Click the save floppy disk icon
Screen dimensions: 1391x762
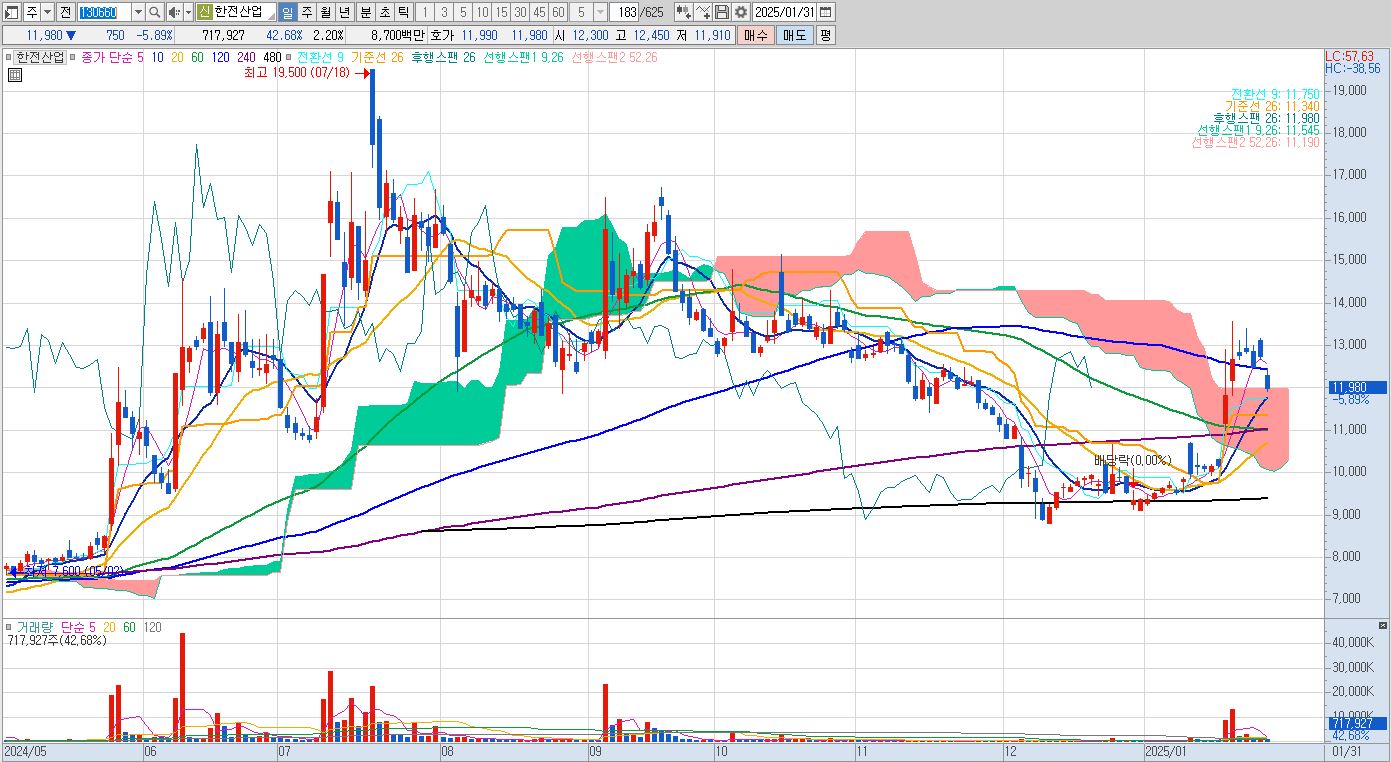[x=722, y=12]
